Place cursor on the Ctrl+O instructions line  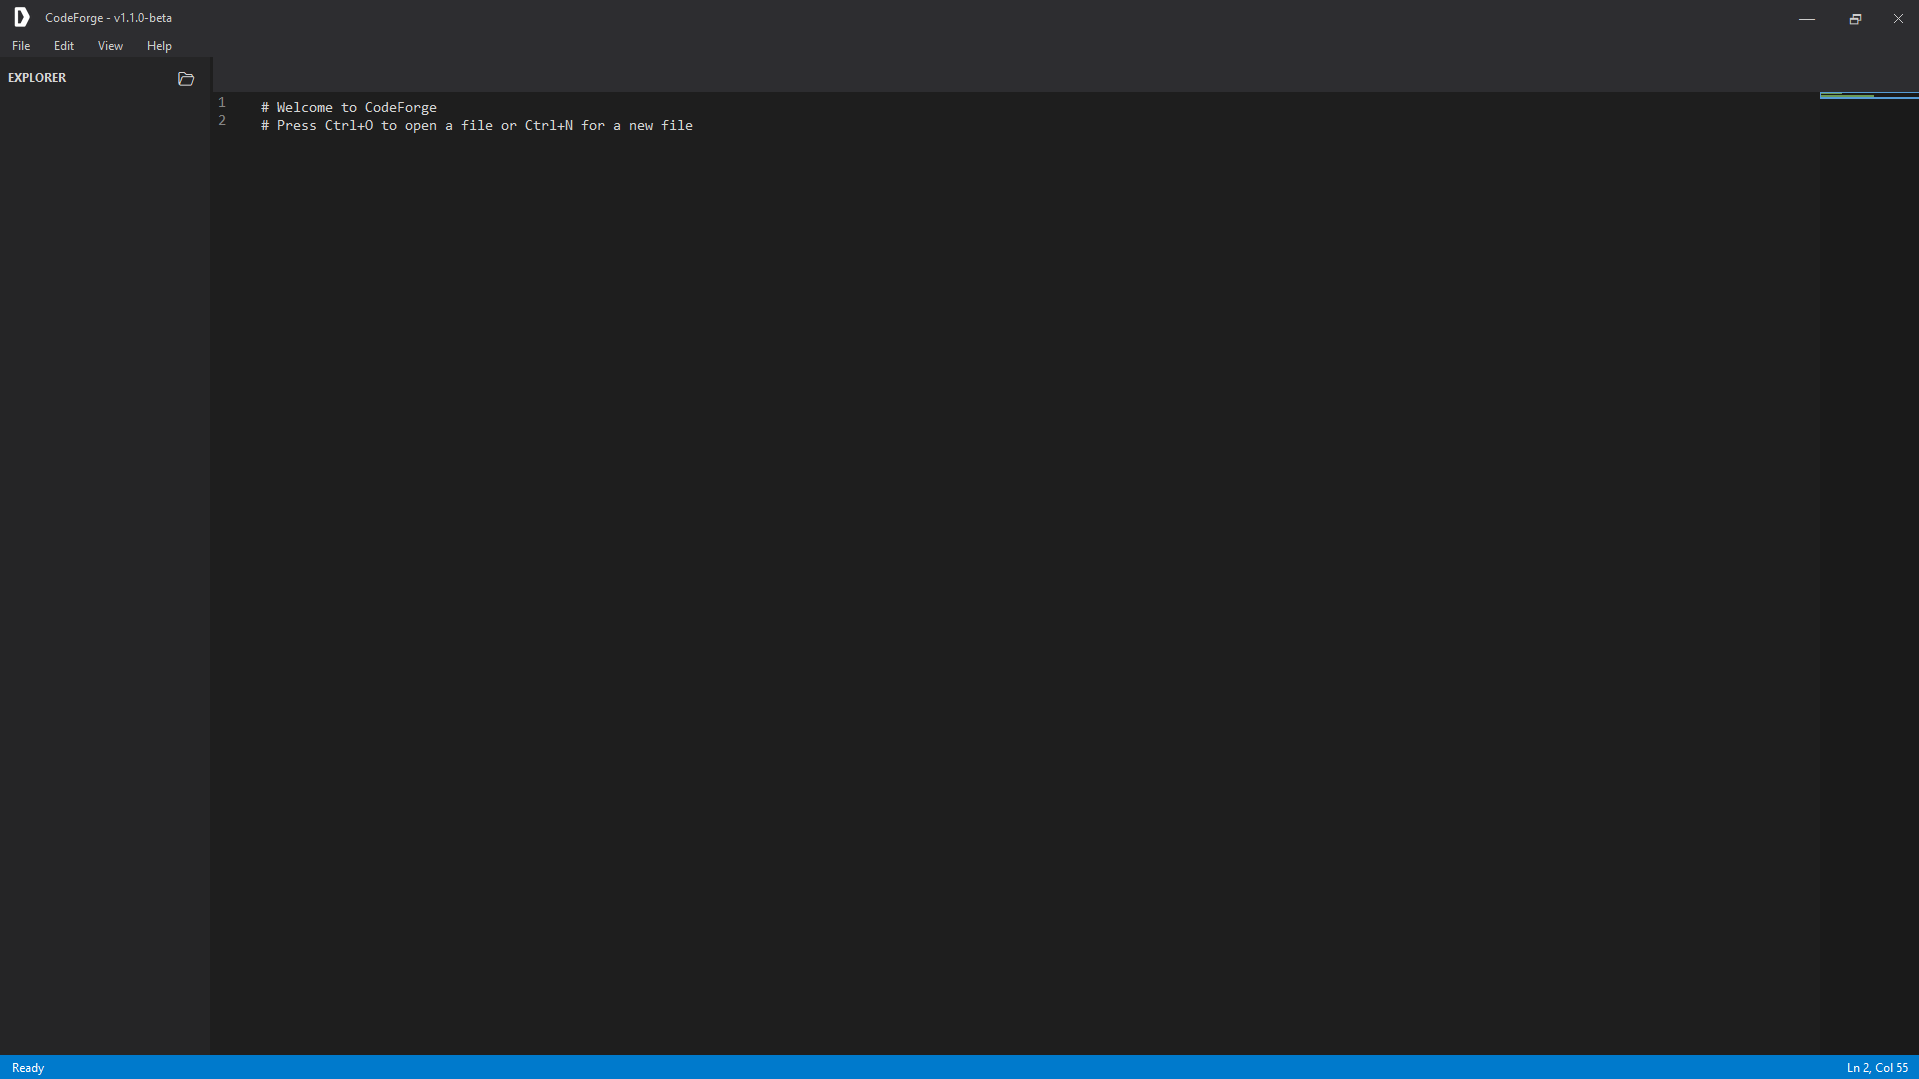tap(476, 125)
